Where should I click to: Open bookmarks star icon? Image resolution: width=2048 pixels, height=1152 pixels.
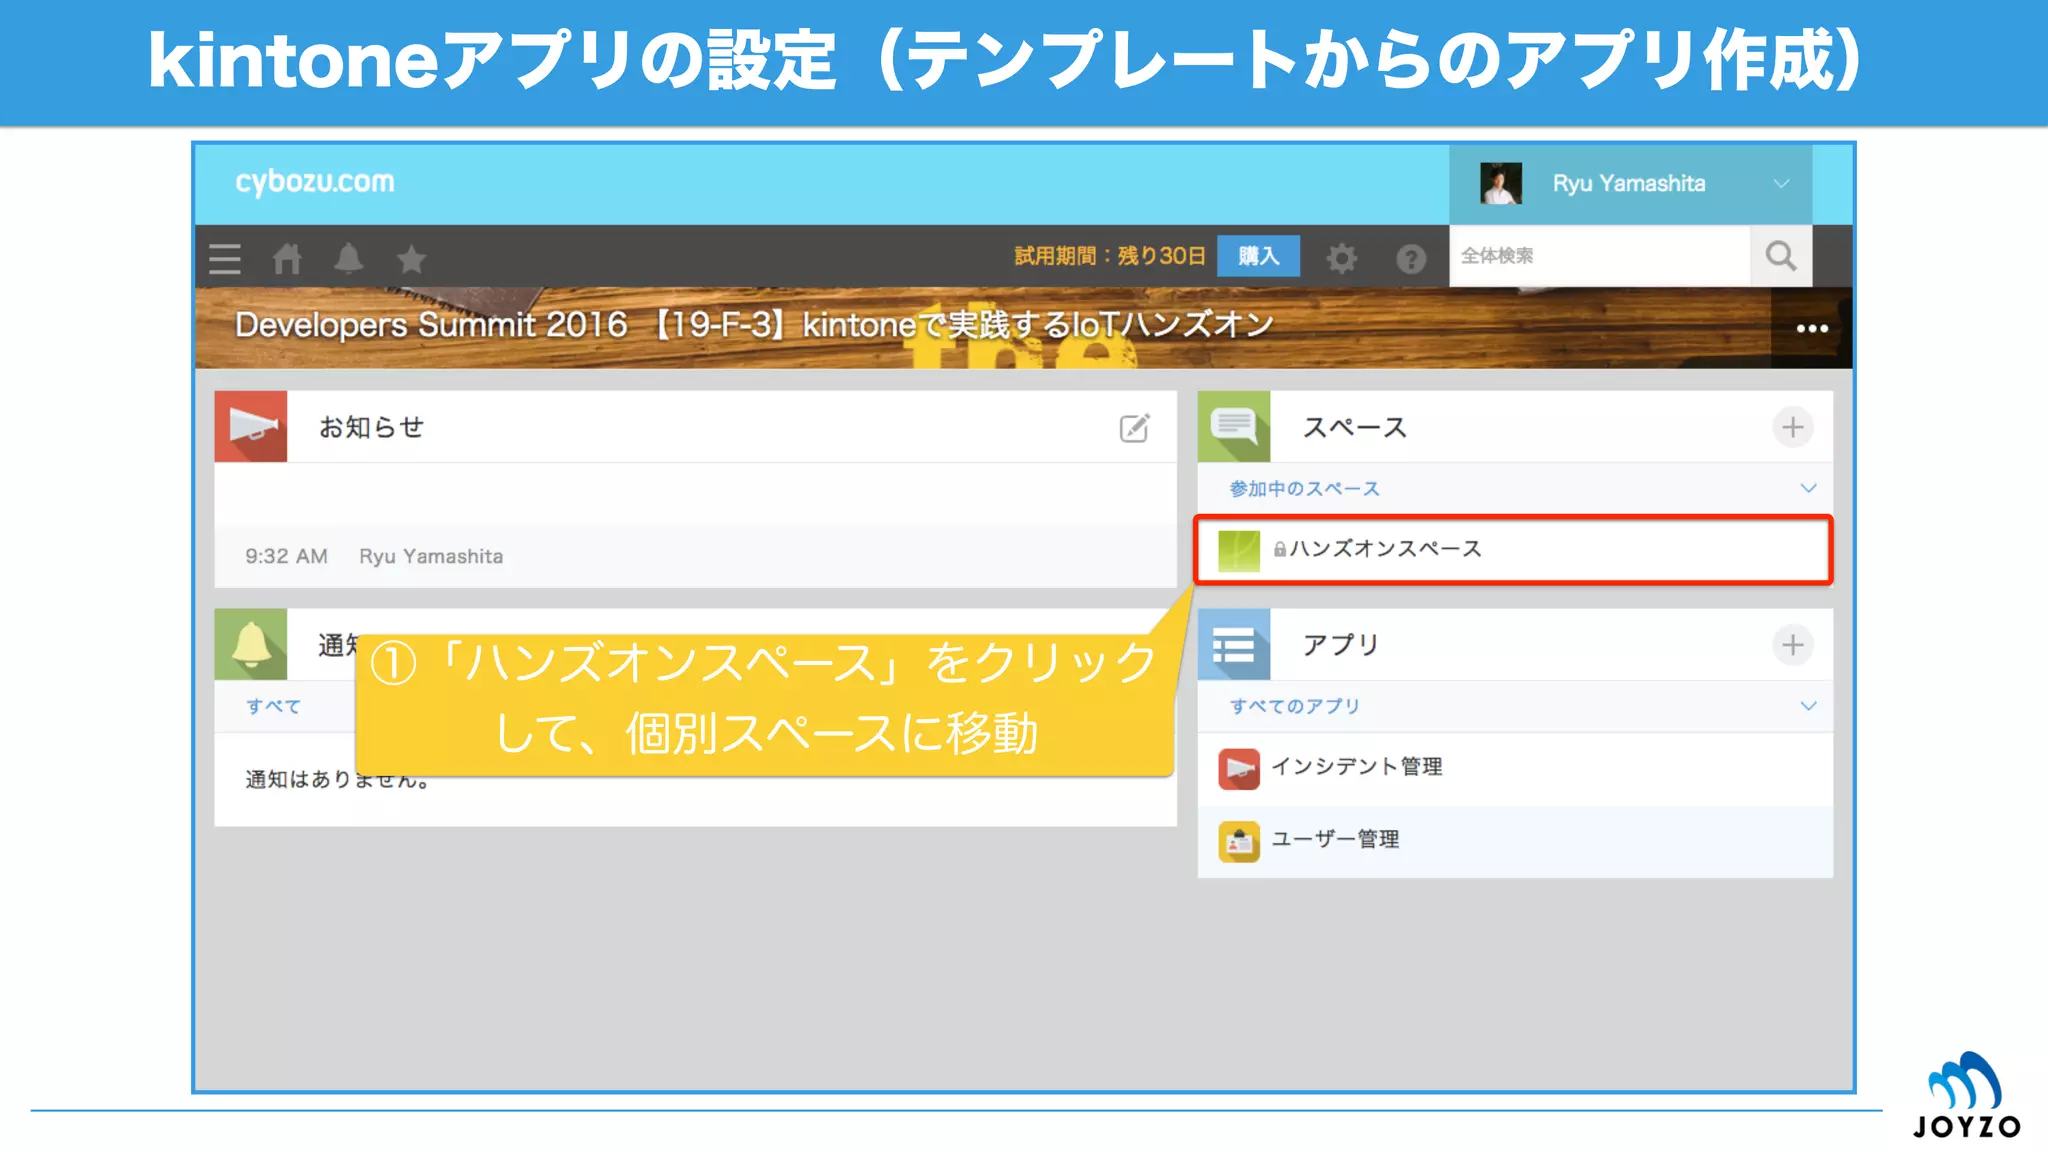[x=411, y=258]
